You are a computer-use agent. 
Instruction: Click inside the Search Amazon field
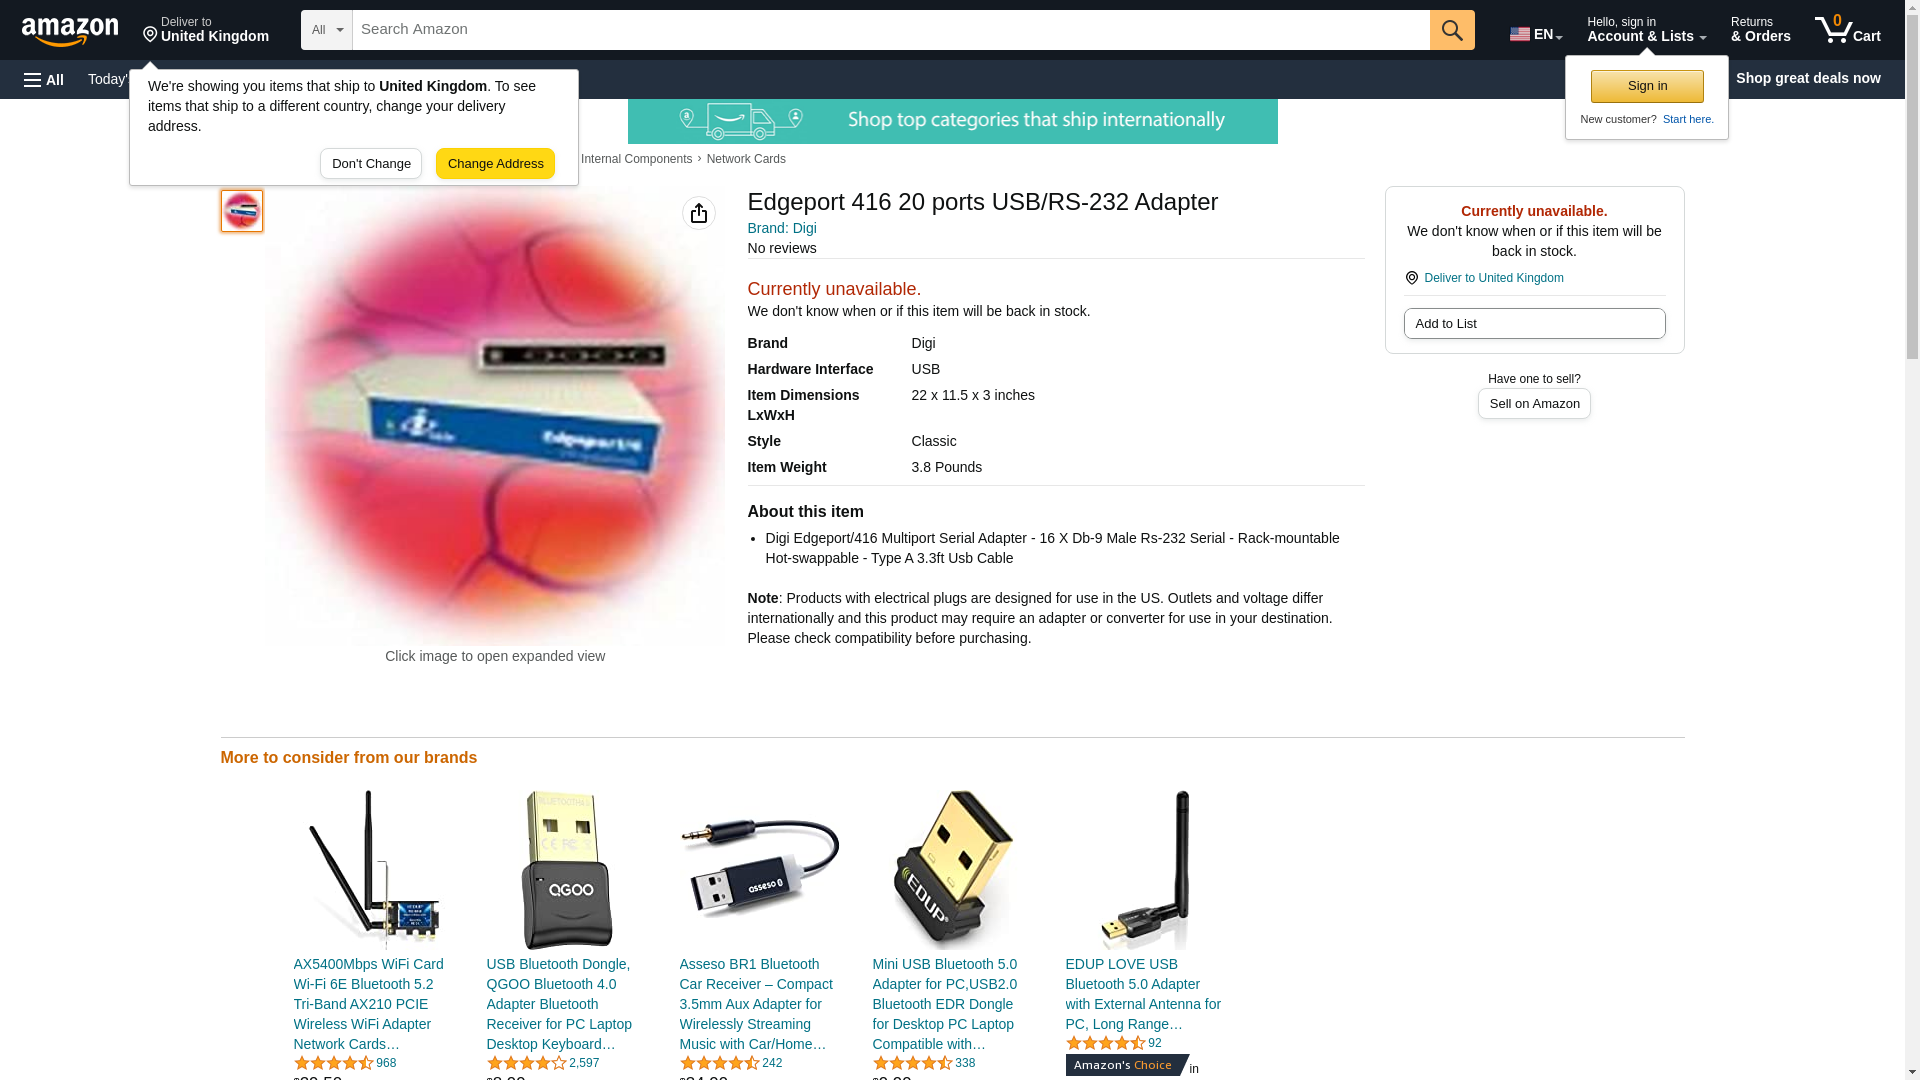tap(891, 30)
